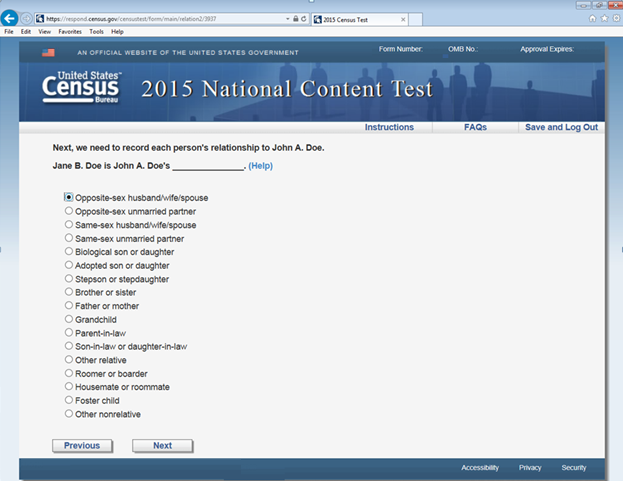Click the browser Back arrow button
626x482 pixels.
[x=9, y=18]
